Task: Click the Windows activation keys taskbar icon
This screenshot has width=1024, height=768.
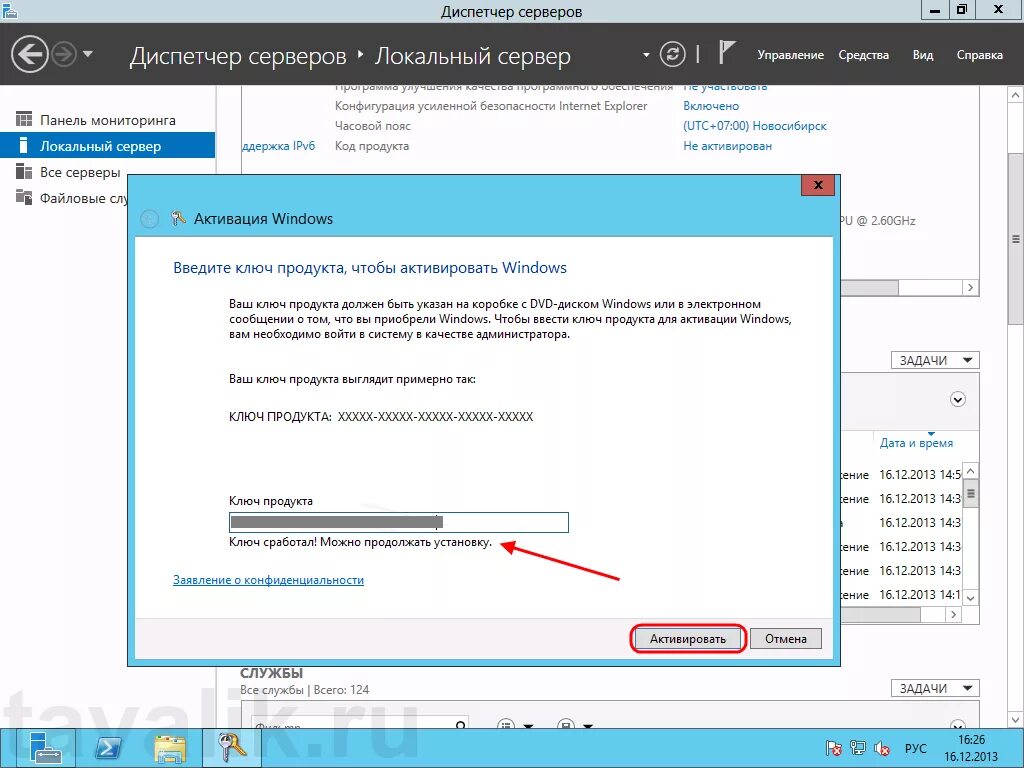Action: 232,748
